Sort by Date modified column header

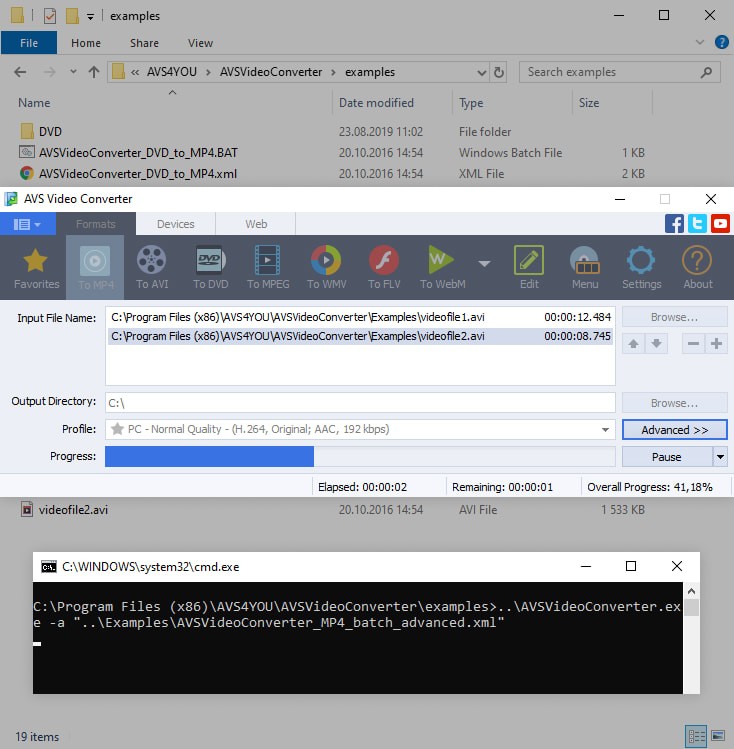376,103
